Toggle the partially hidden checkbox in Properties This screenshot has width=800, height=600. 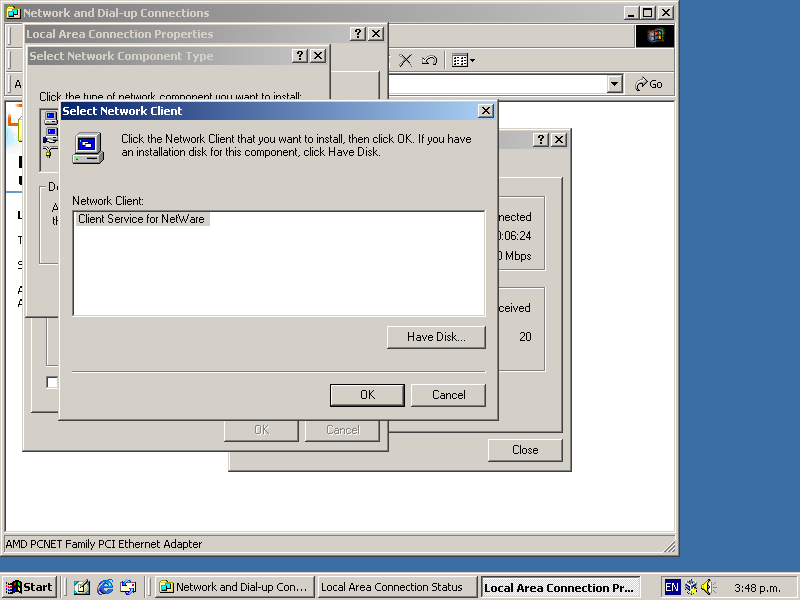[52, 382]
